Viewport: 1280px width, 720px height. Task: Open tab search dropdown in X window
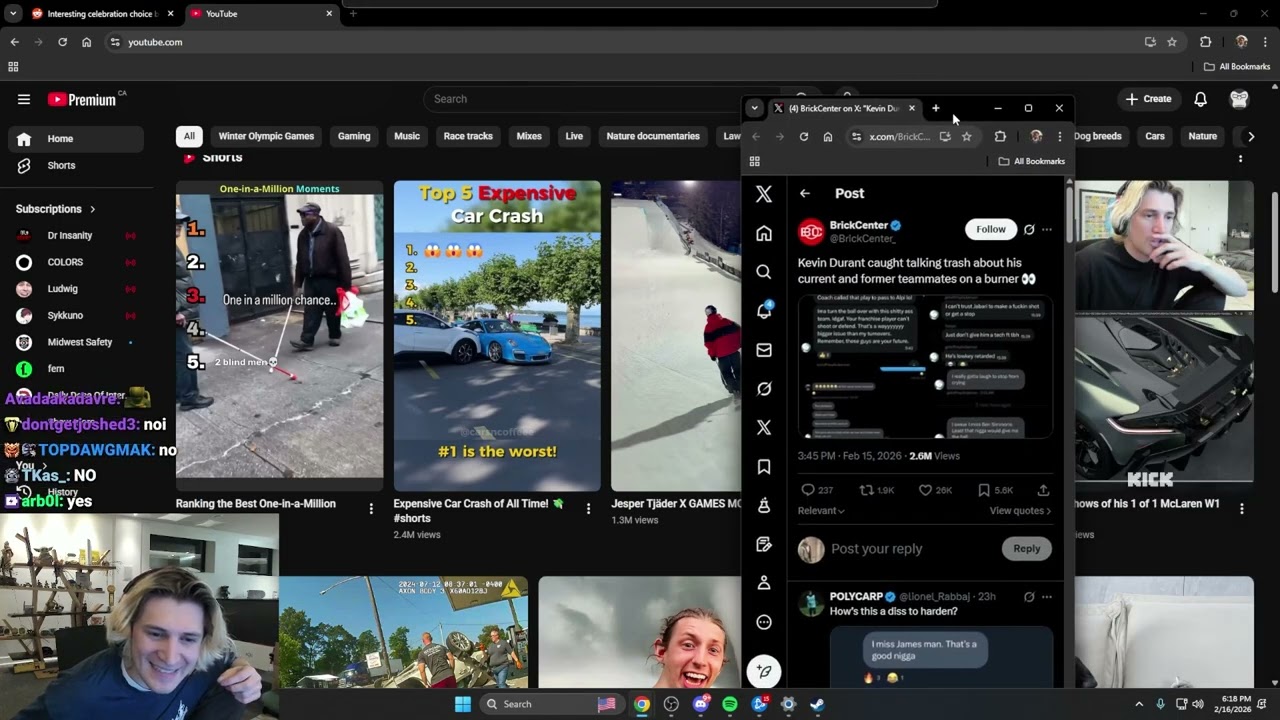(x=754, y=108)
